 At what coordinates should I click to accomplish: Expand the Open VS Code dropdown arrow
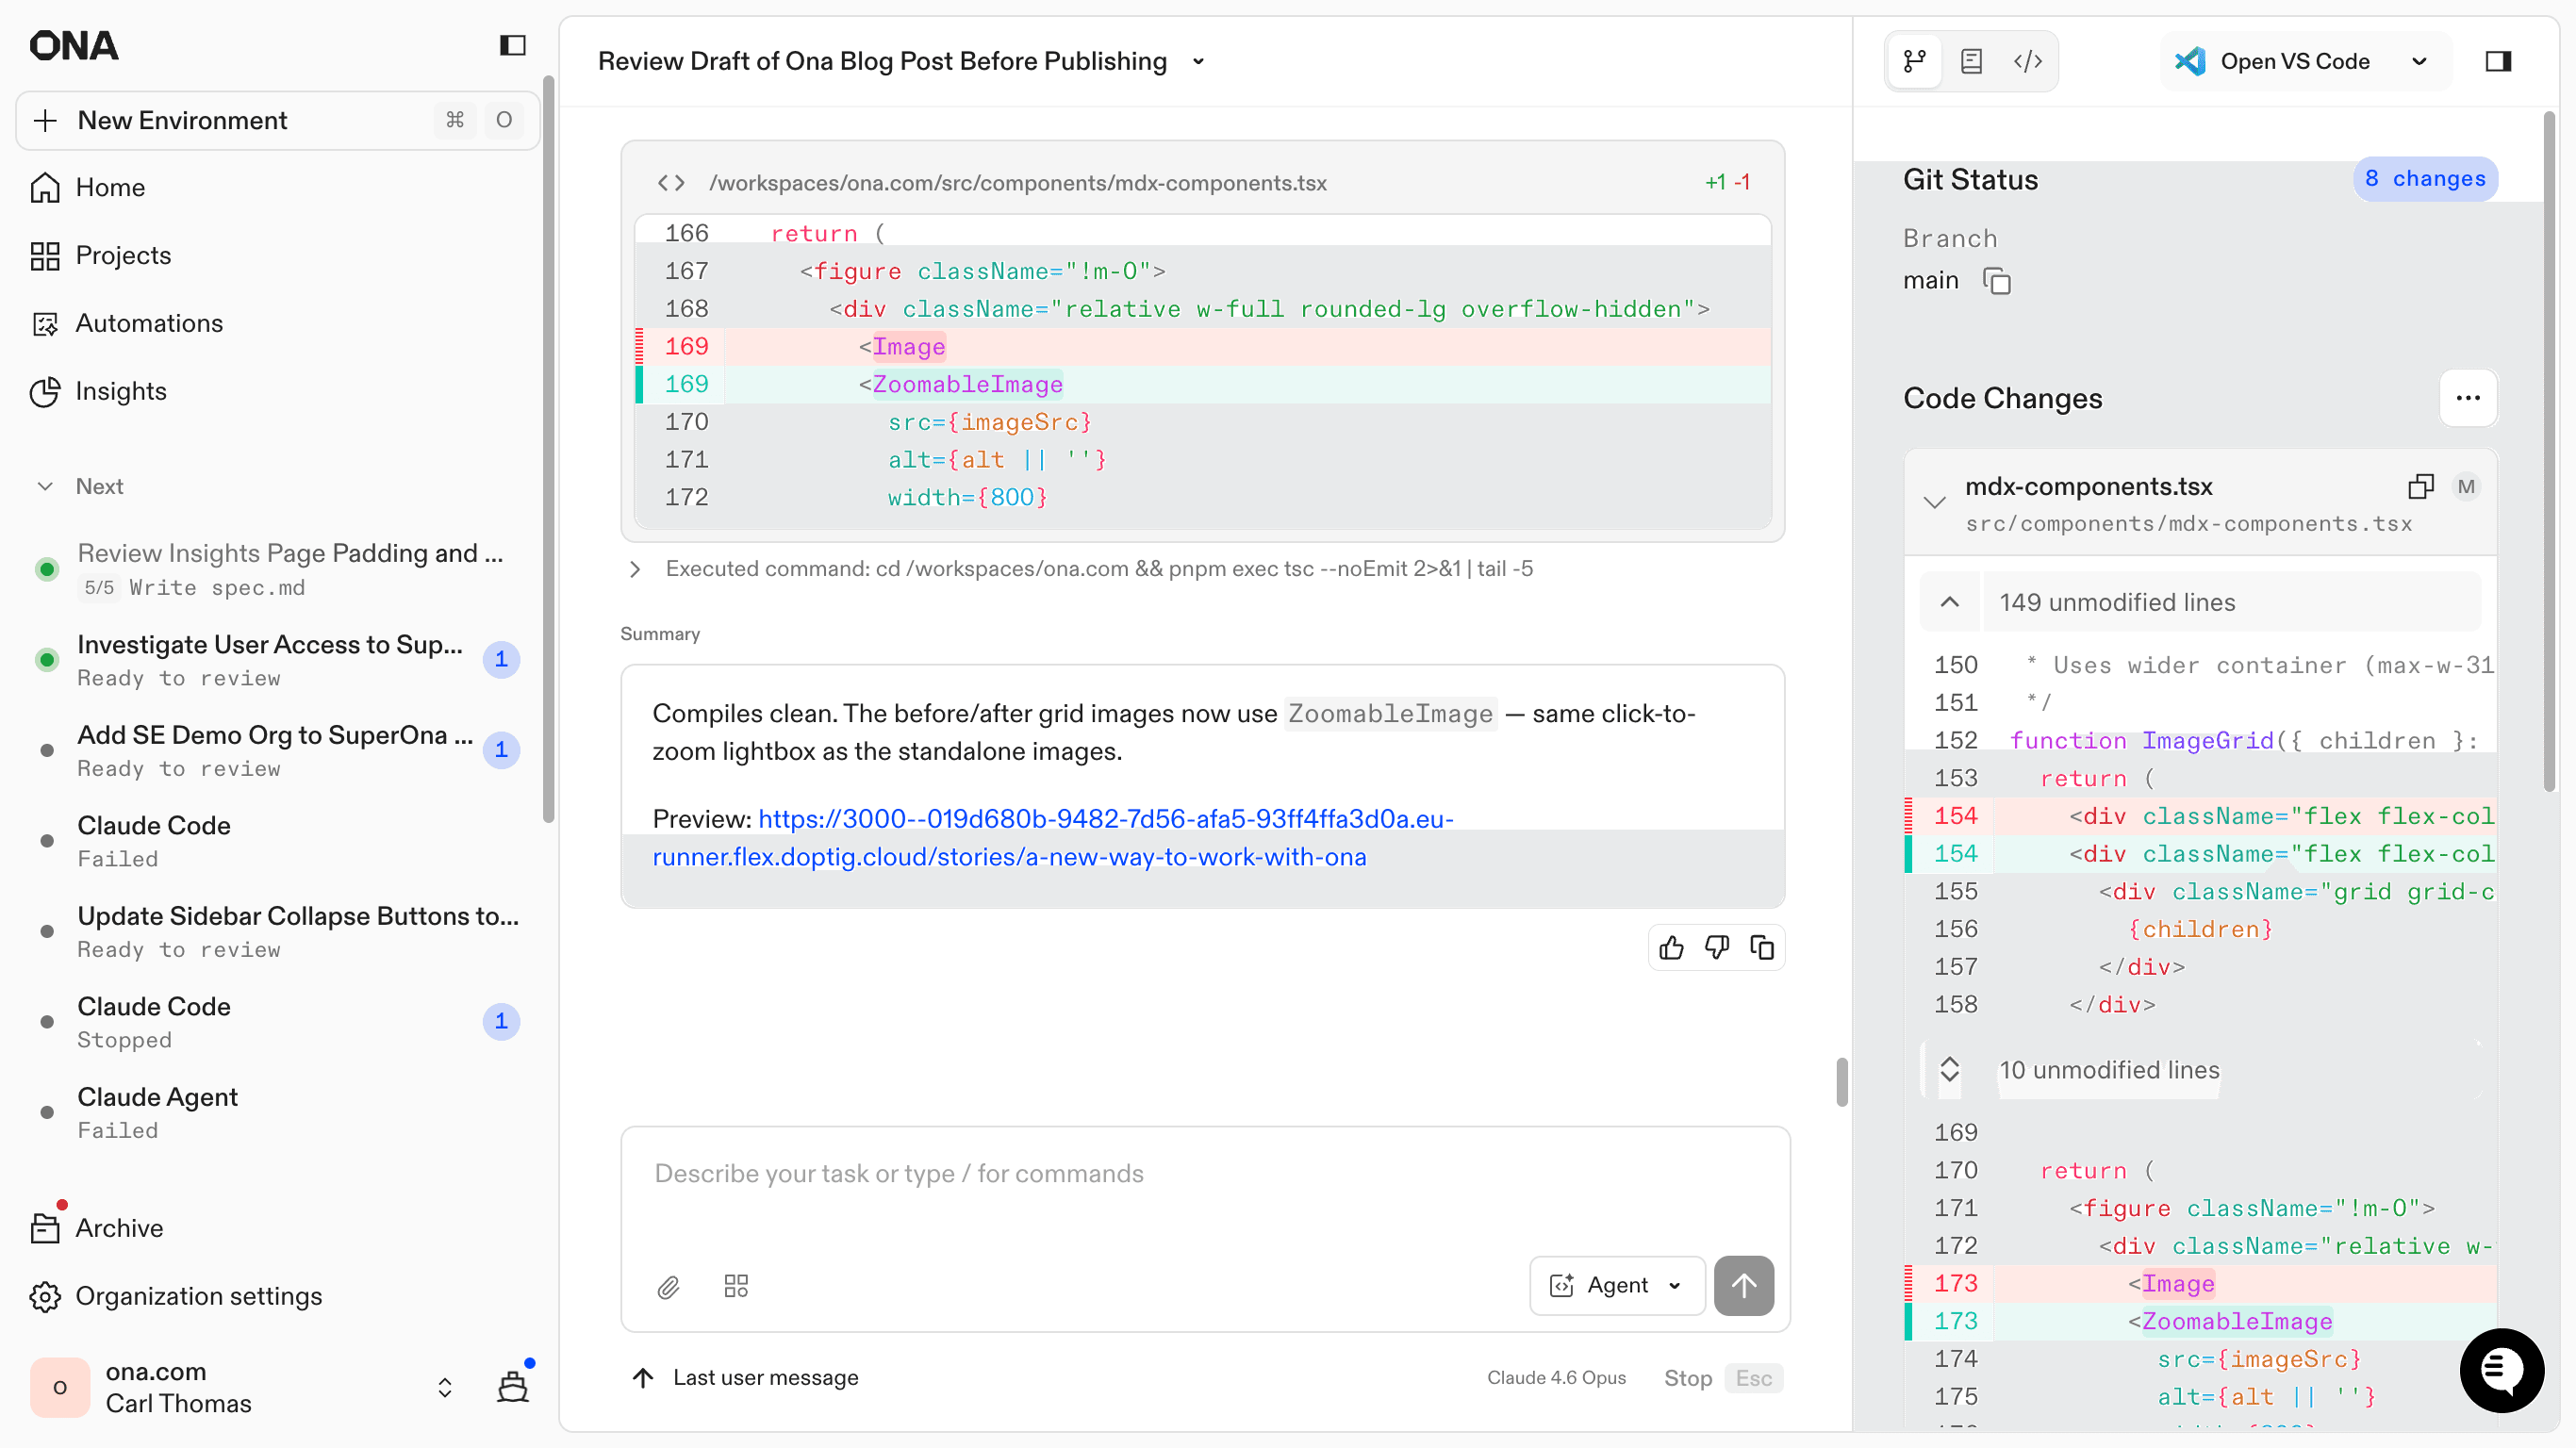[x=2419, y=61]
